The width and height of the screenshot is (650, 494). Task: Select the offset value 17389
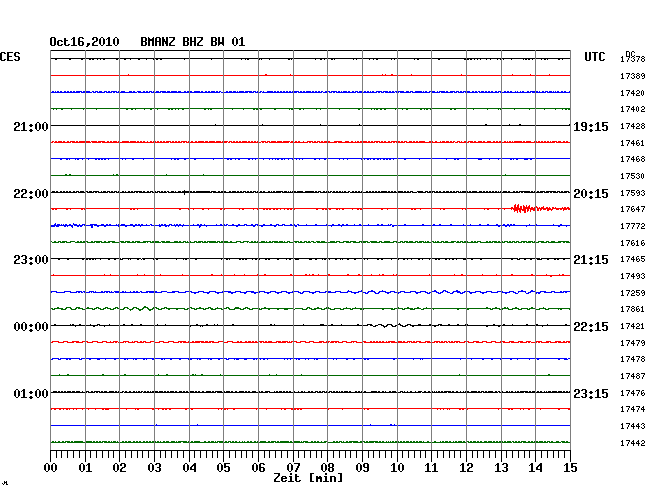(633, 76)
